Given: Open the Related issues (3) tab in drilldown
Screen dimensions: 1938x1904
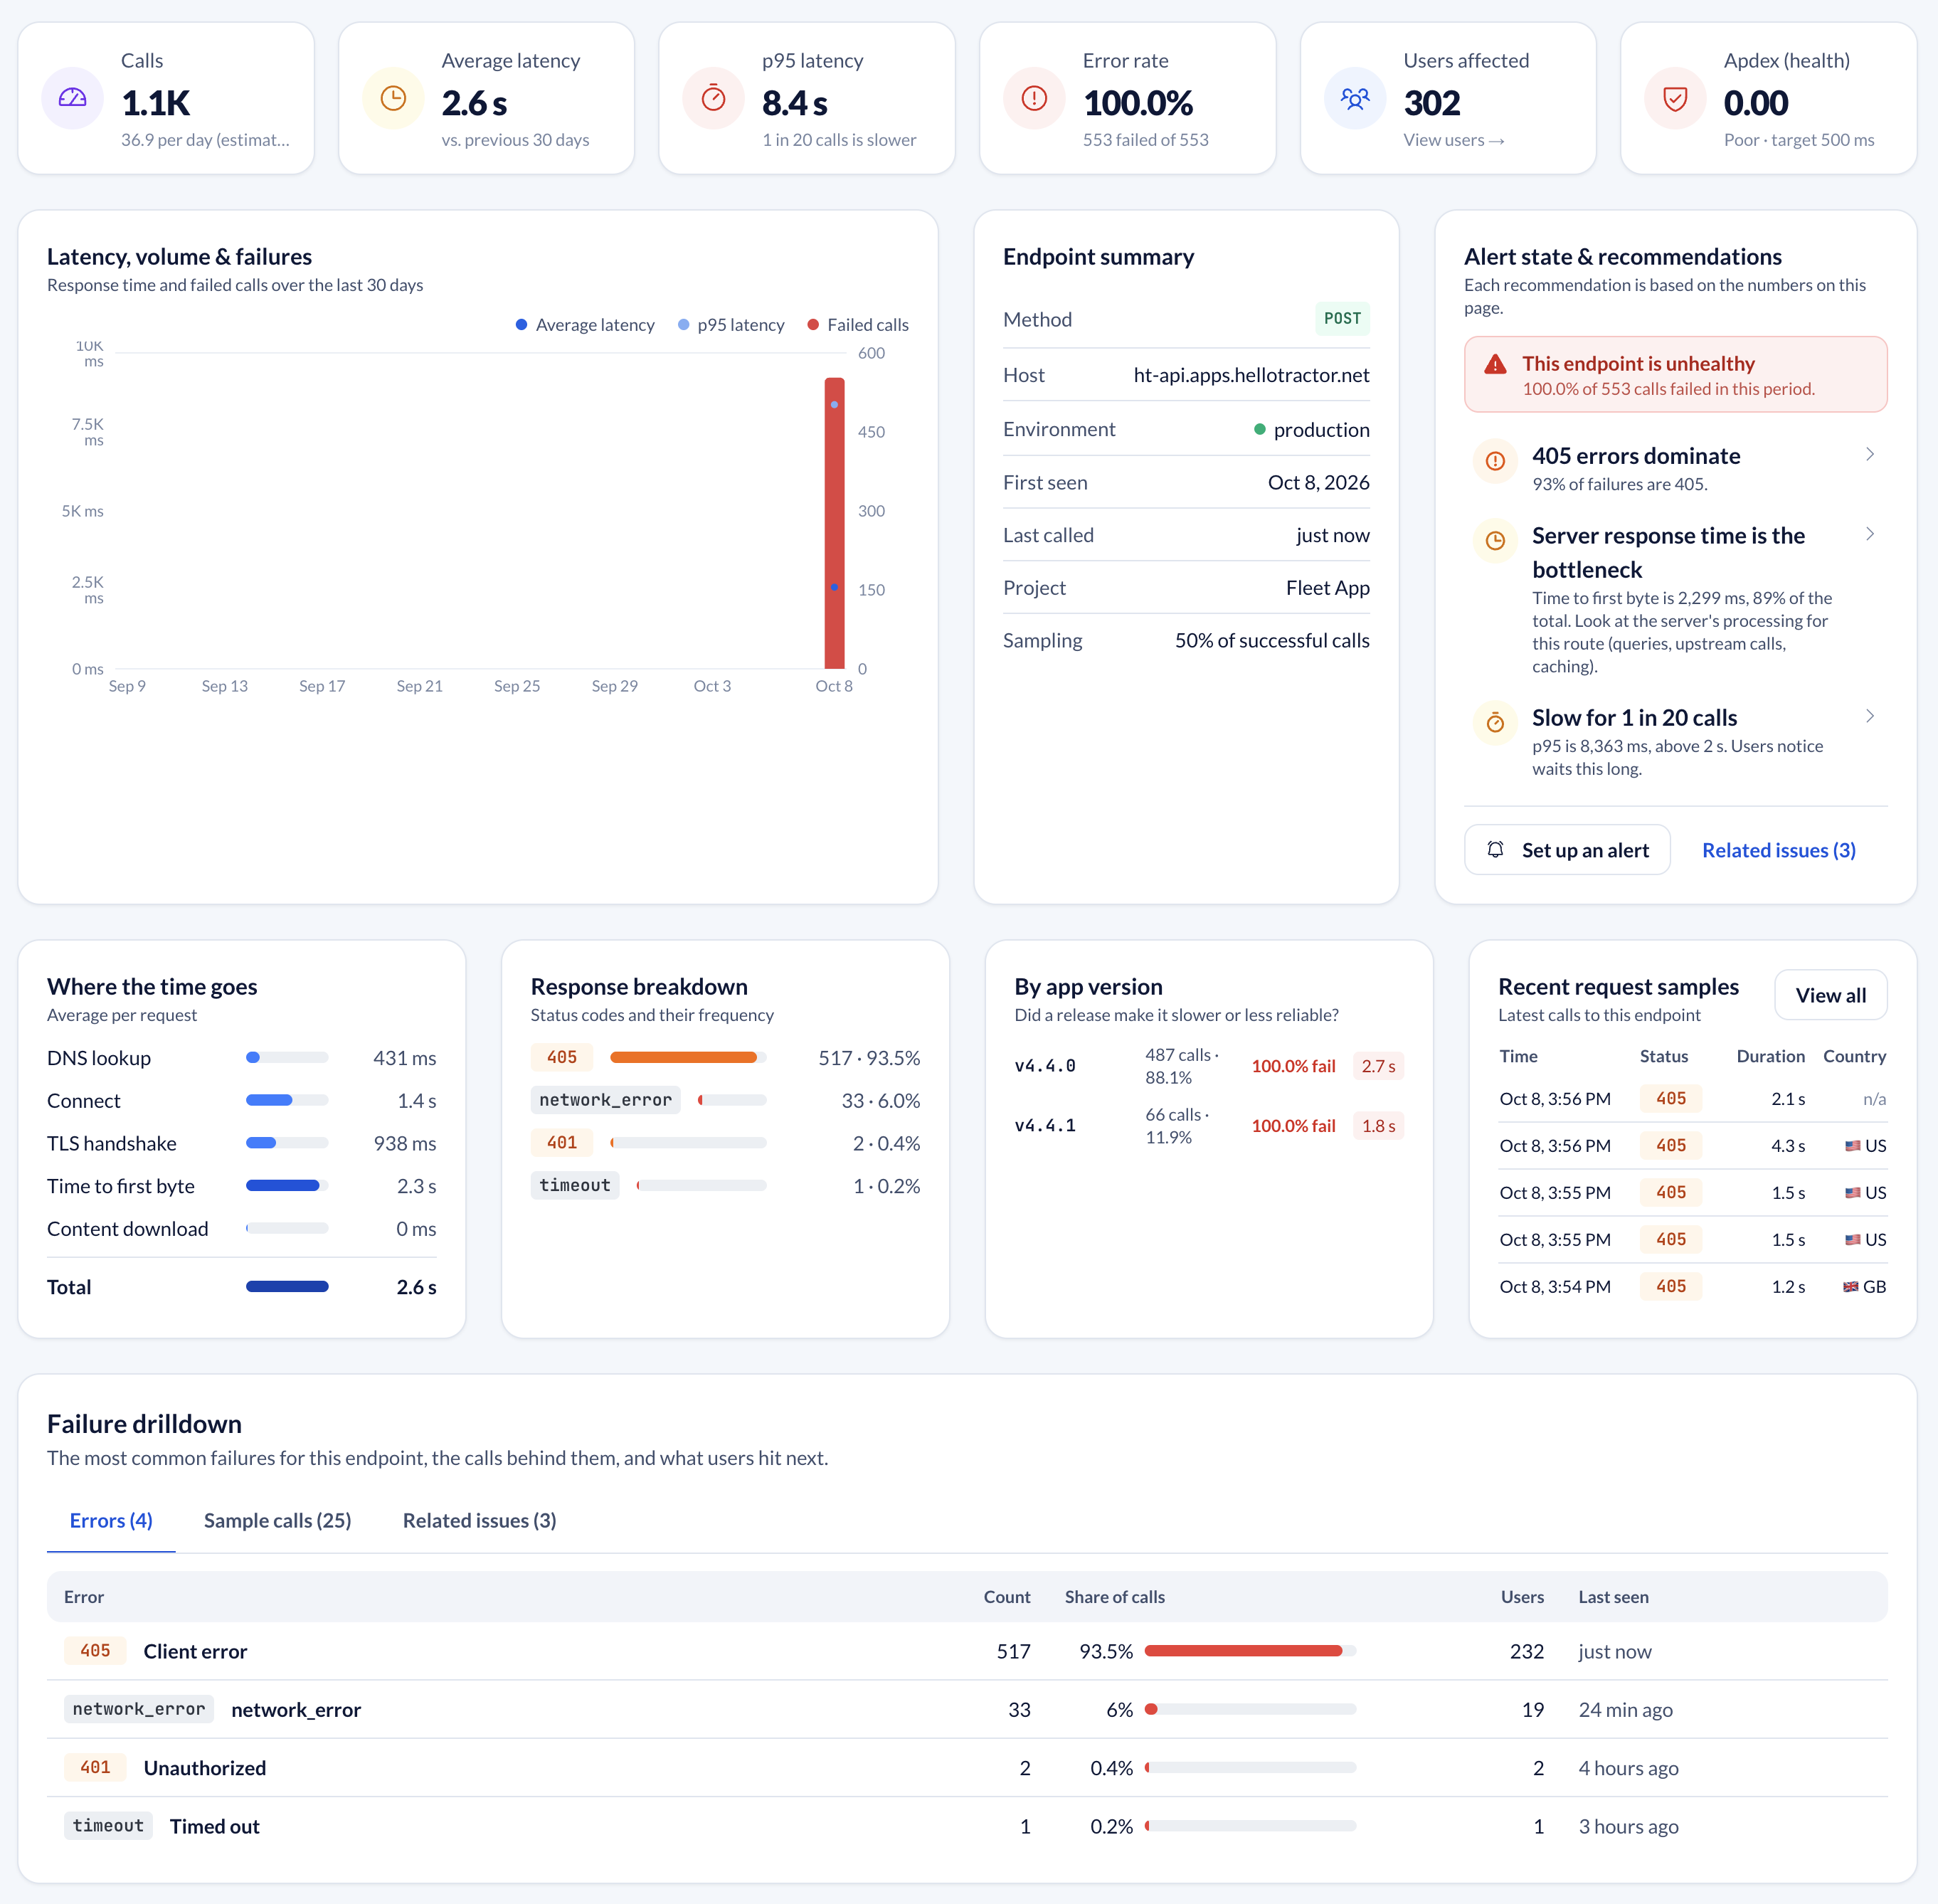Looking at the screenshot, I should point(479,1520).
